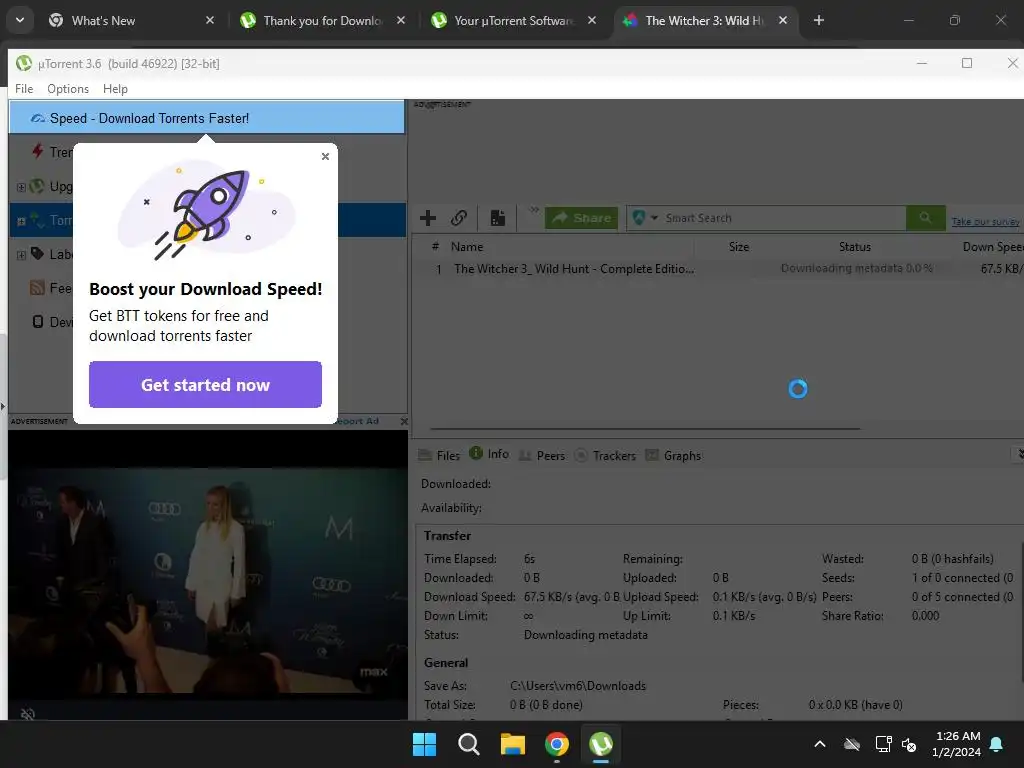
Task: Click the Get started now button
Action: click(x=205, y=385)
